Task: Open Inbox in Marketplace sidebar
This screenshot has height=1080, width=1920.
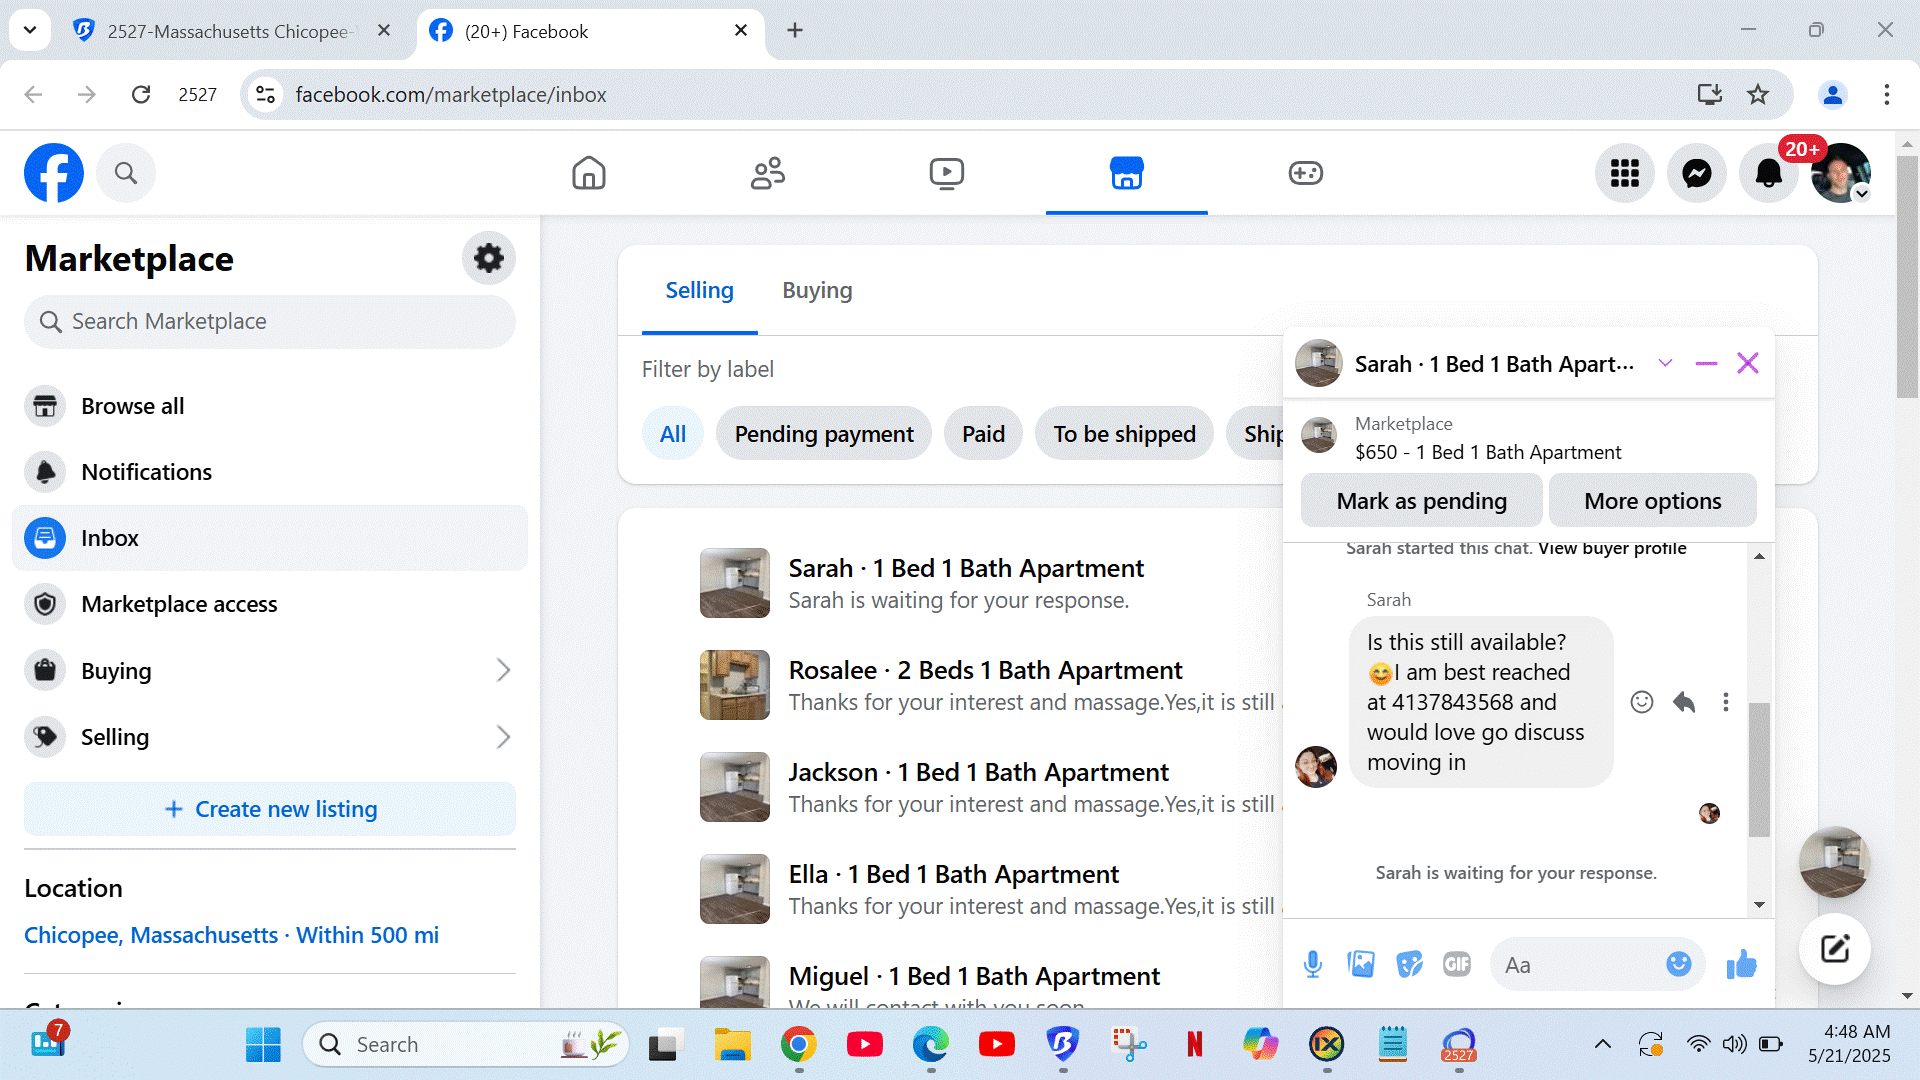Action: click(x=270, y=538)
